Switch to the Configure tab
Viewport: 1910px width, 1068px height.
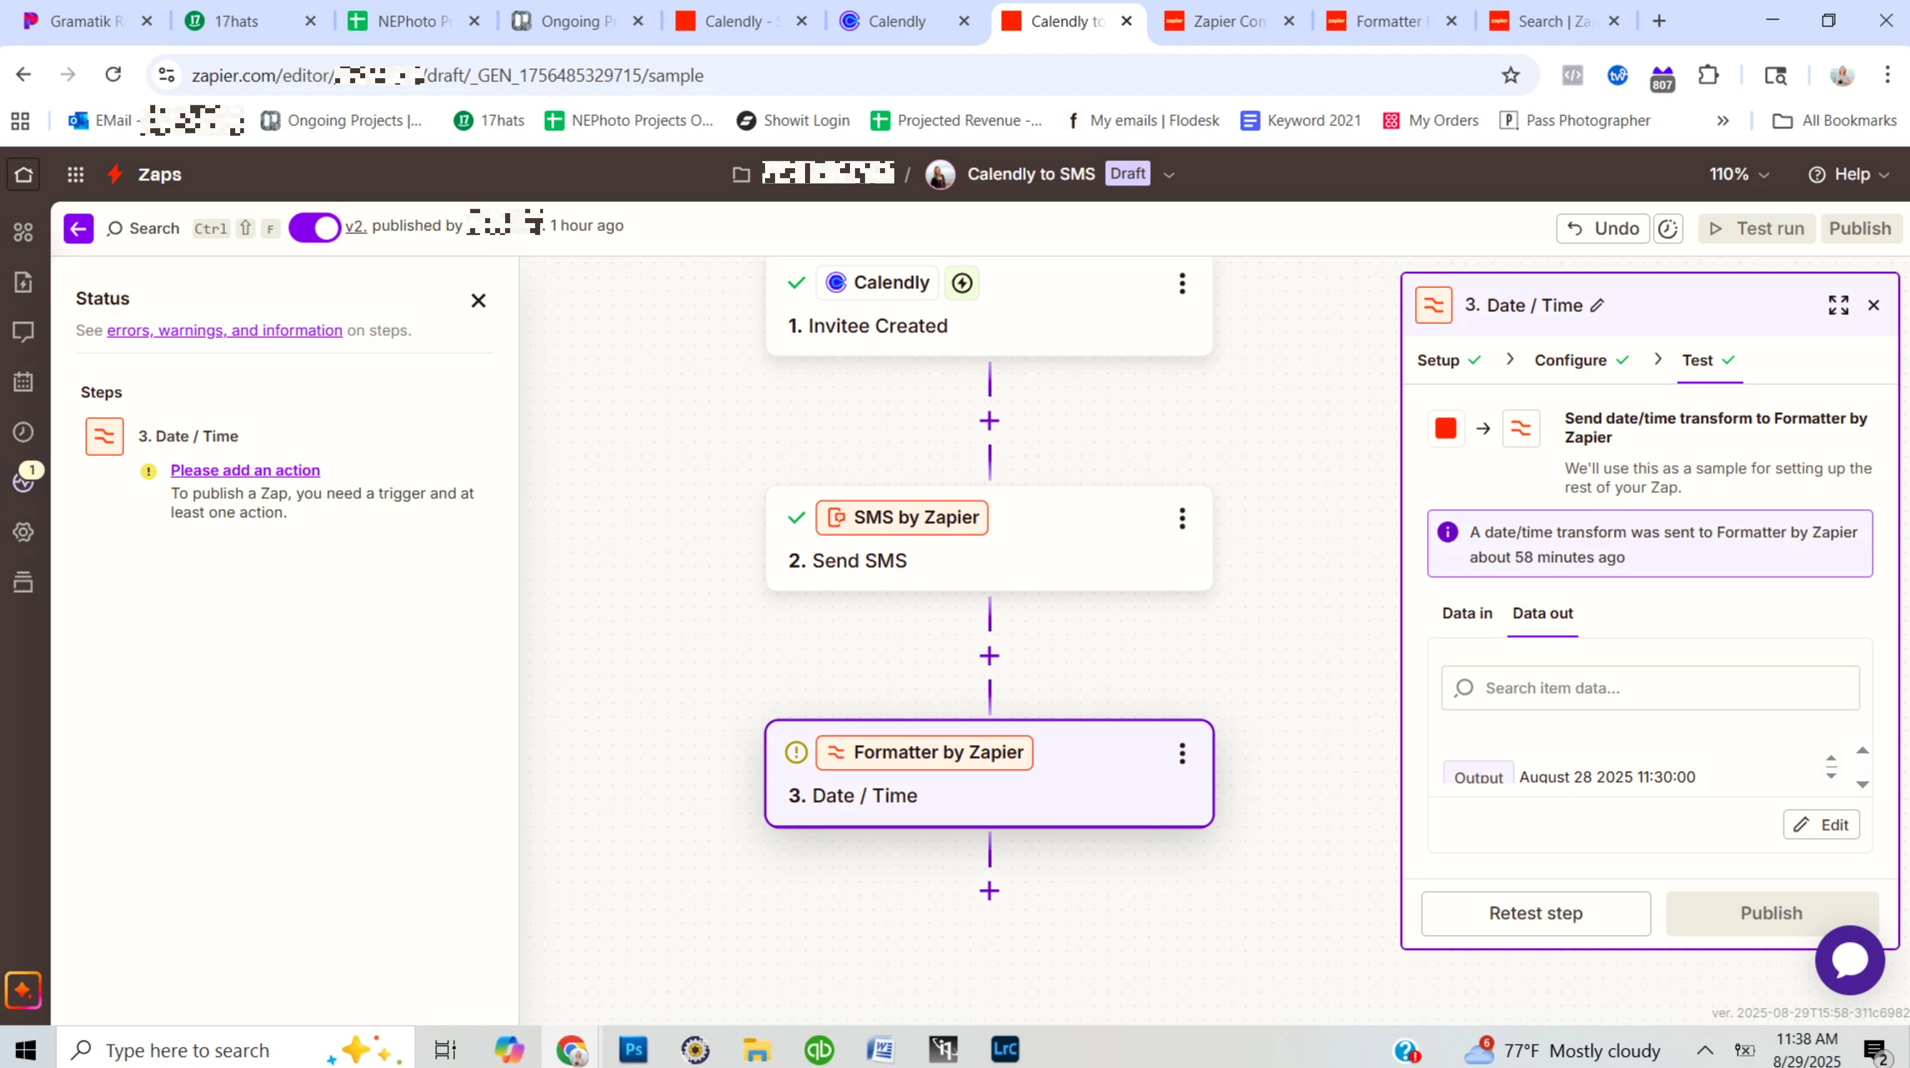pos(1582,360)
